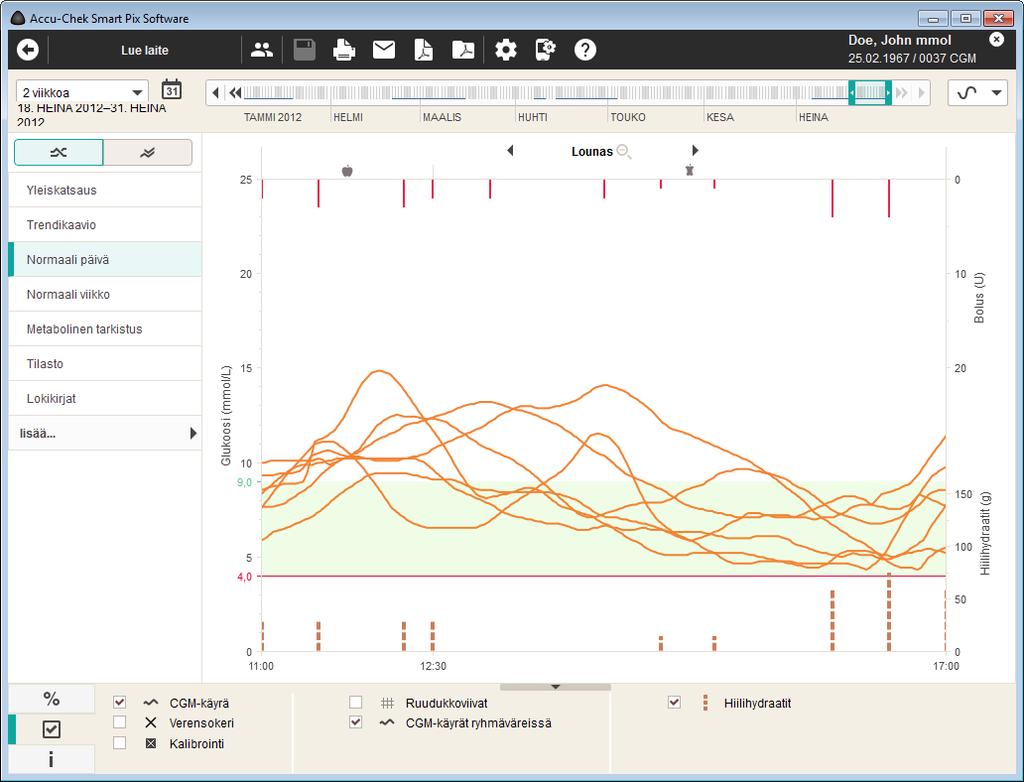Step timeline forward one arrow
The image size is (1024, 782).
[x=921, y=93]
